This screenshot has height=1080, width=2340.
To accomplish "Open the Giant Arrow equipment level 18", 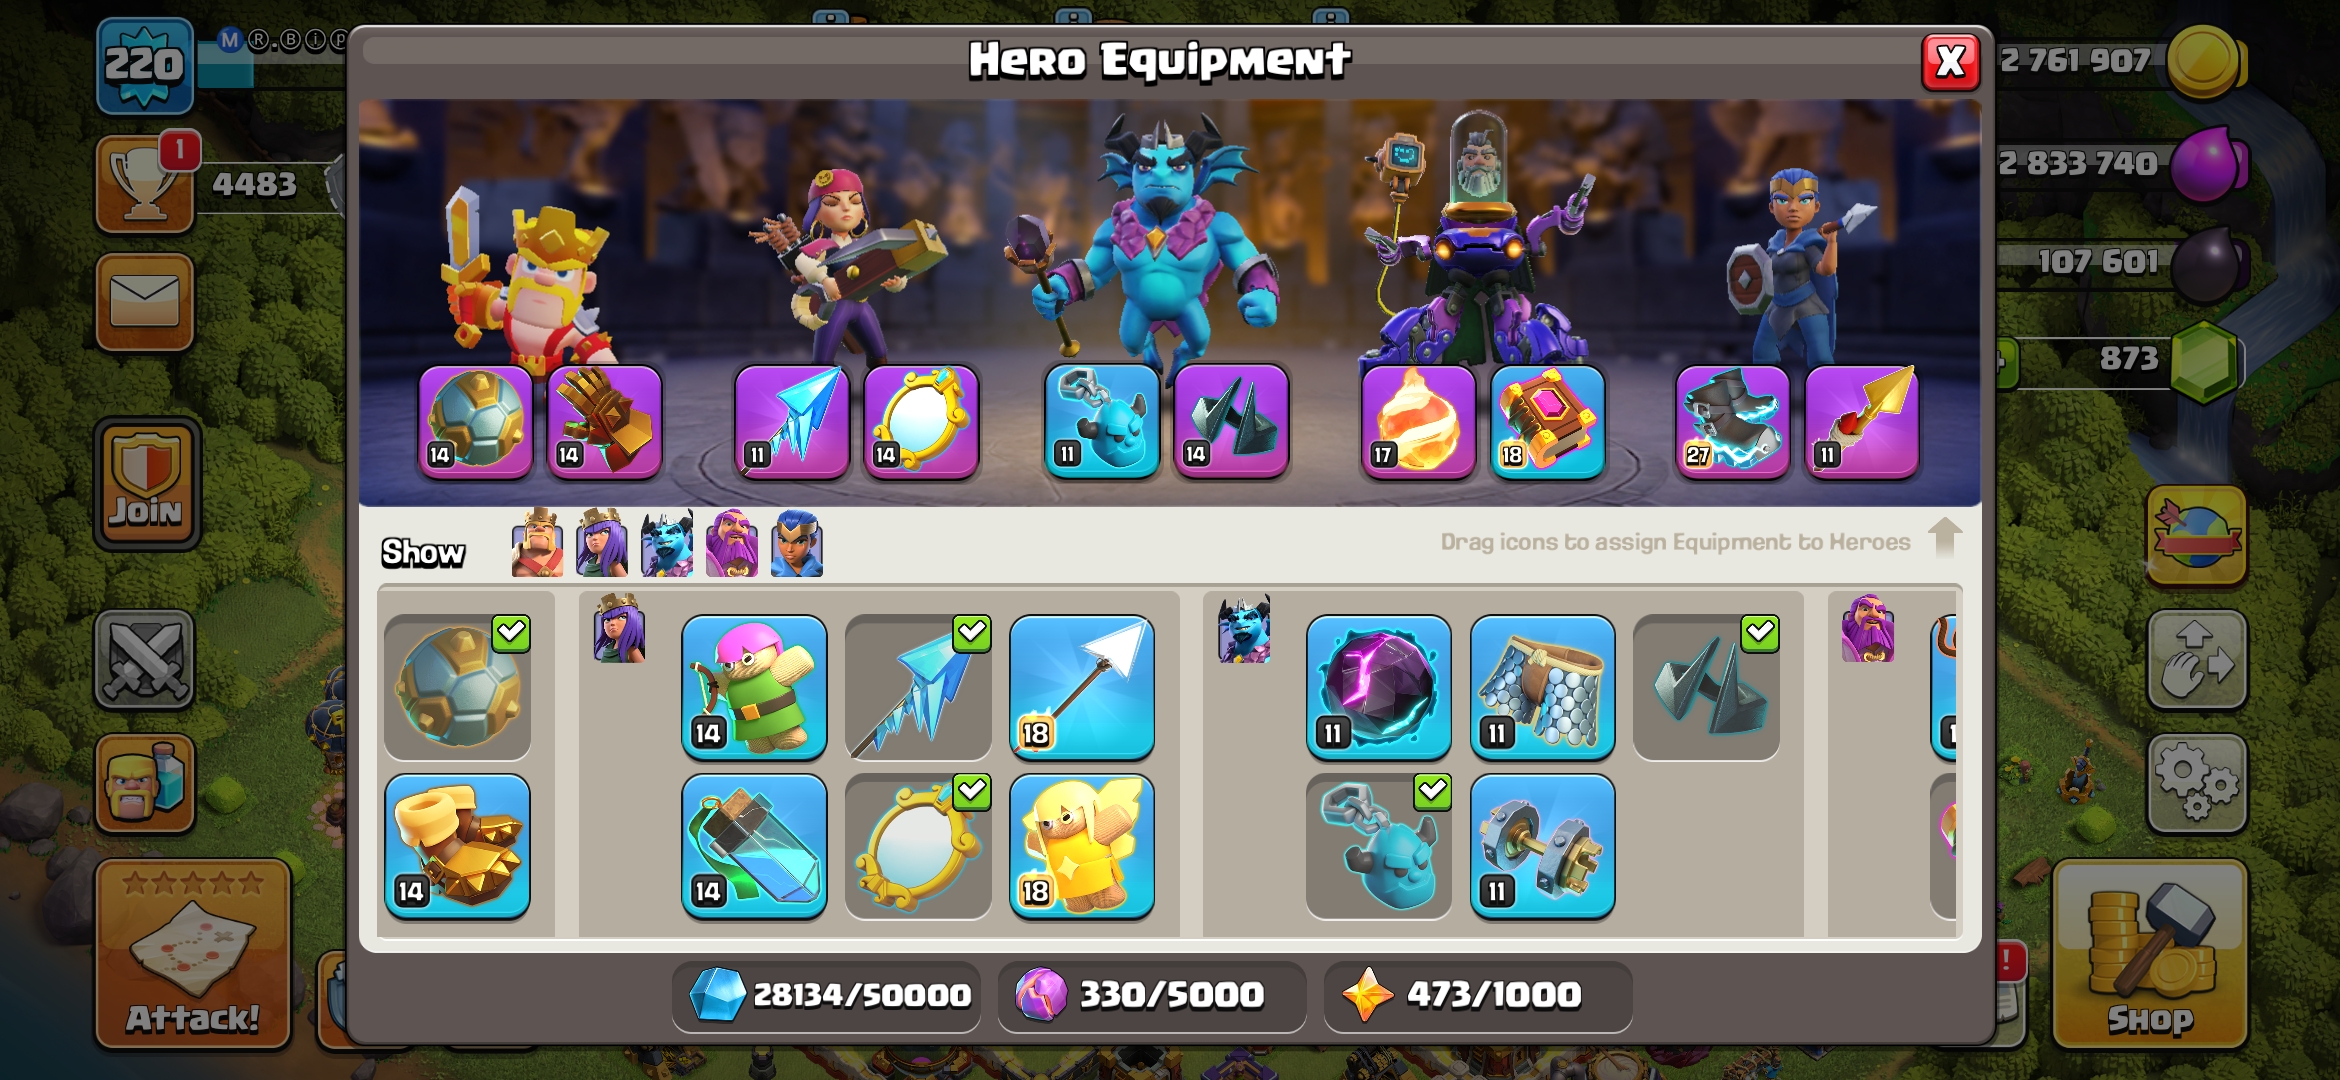I will pos(1082,688).
